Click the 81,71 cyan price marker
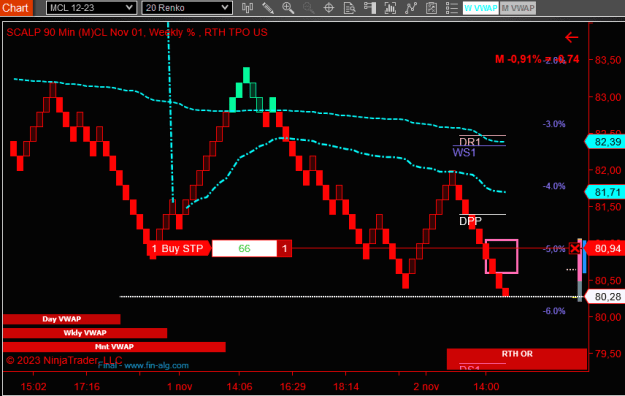 click(x=605, y=192)
